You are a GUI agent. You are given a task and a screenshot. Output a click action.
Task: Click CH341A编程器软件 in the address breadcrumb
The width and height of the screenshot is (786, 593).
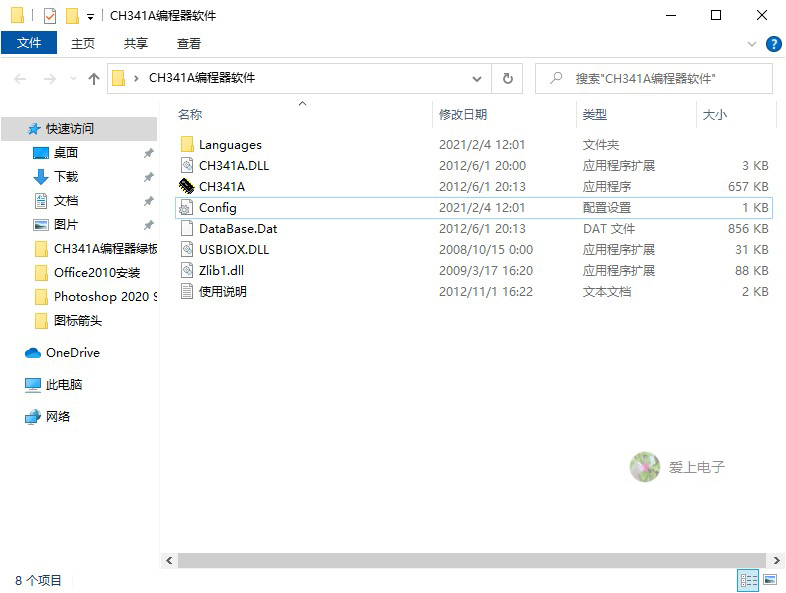(202, 78)
